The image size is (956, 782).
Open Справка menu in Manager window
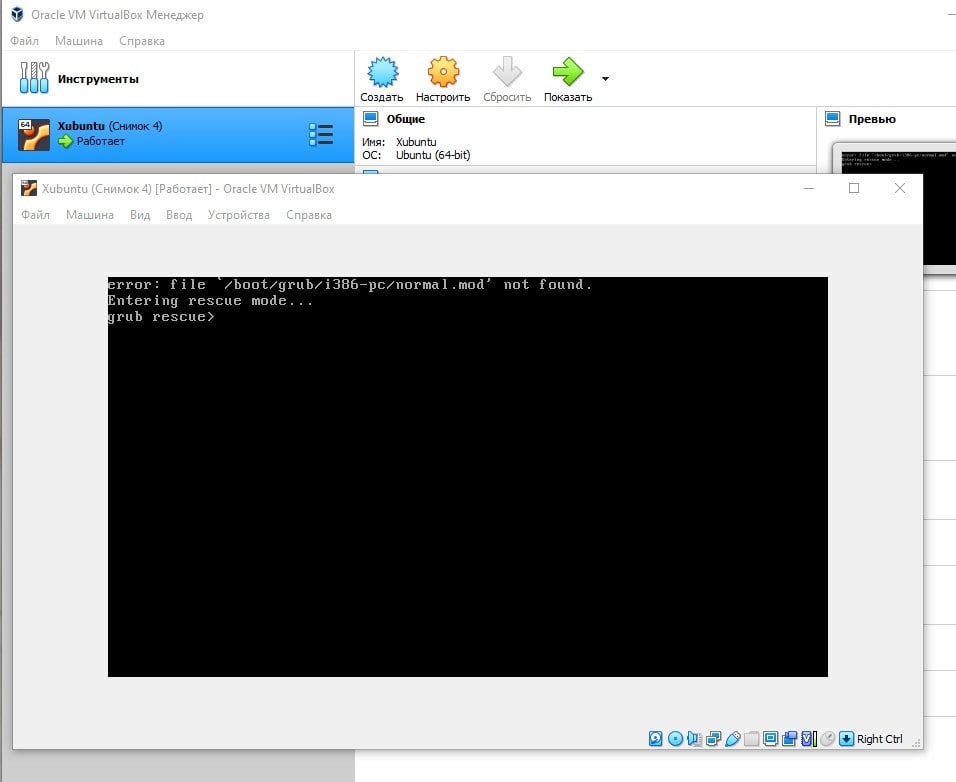click(x=141, y=41)
